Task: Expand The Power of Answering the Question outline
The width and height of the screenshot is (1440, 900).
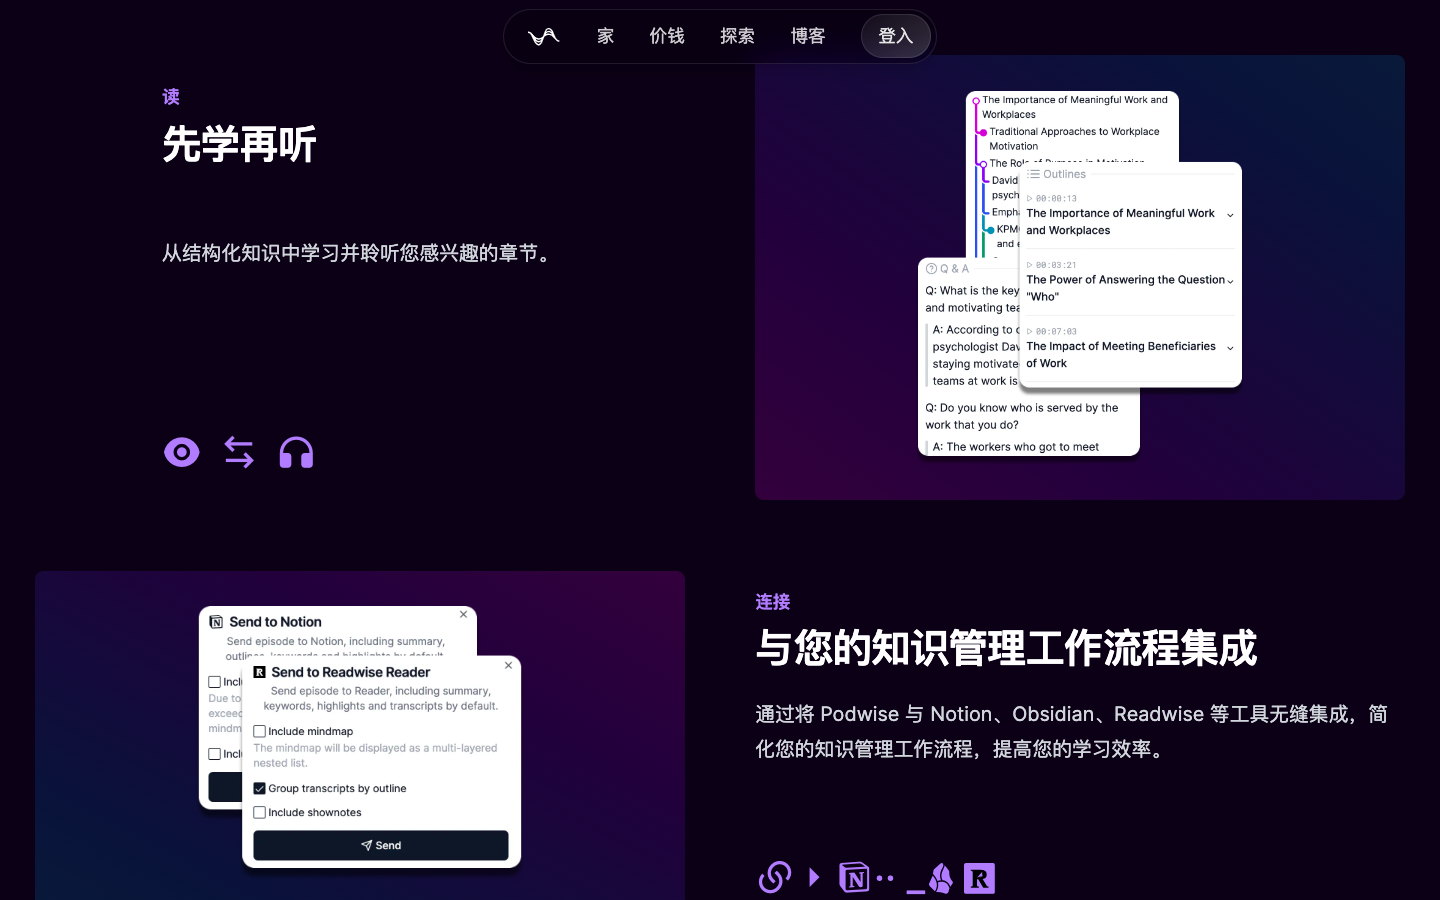Action: tap(1230, 281)
